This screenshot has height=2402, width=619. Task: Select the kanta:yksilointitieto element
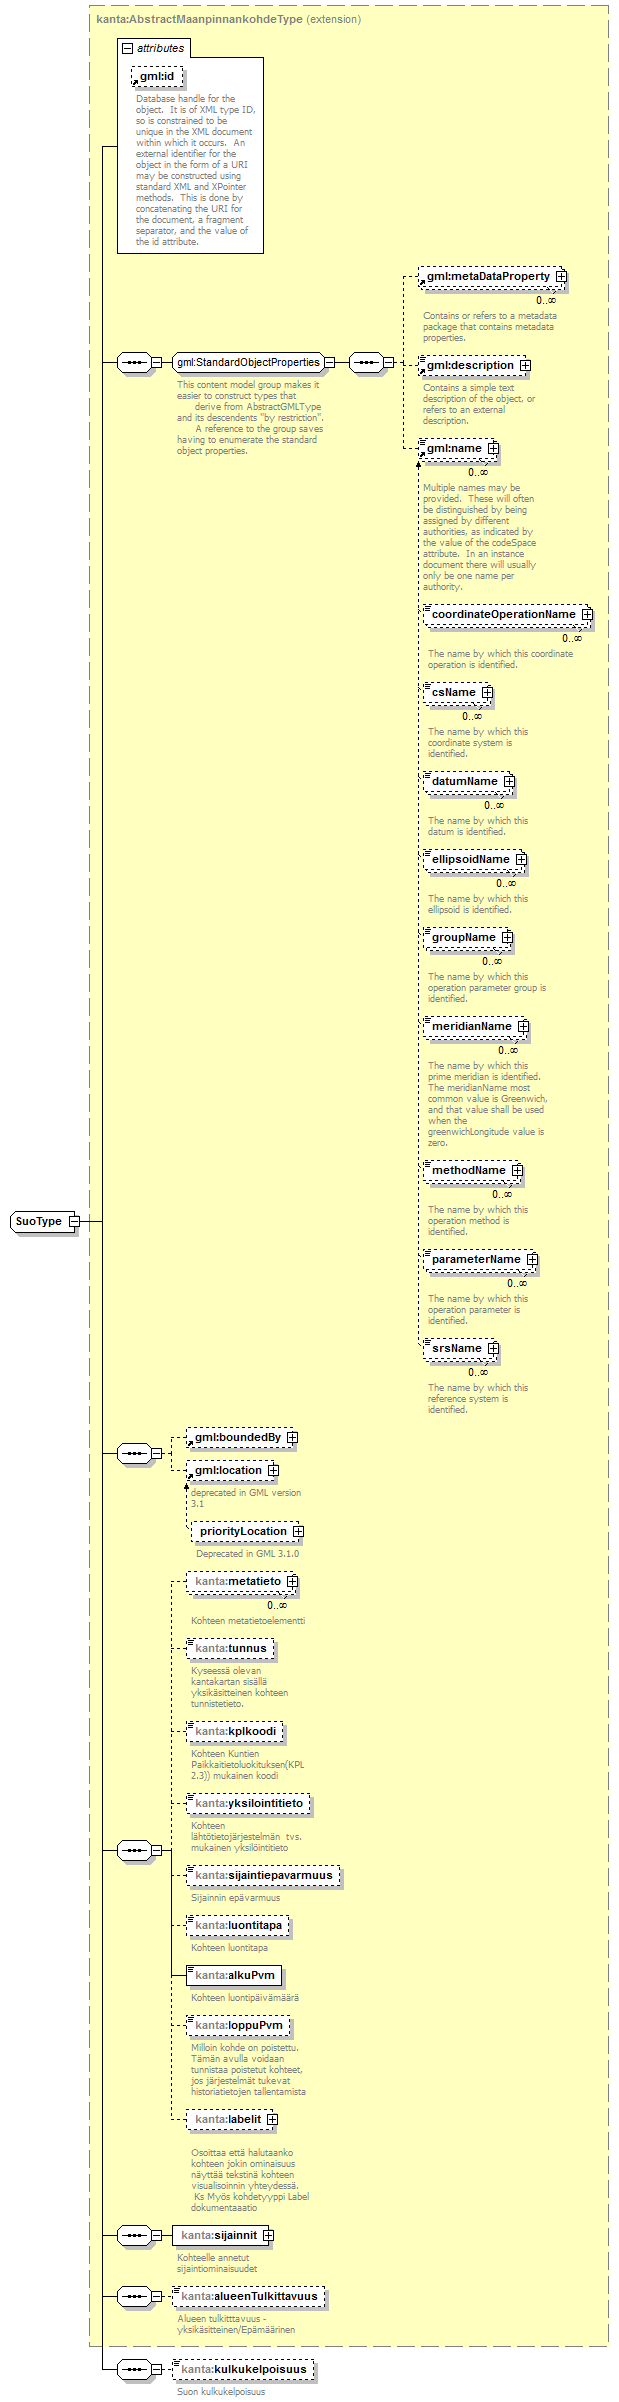pyautogui.click(x=249, y=1803)
